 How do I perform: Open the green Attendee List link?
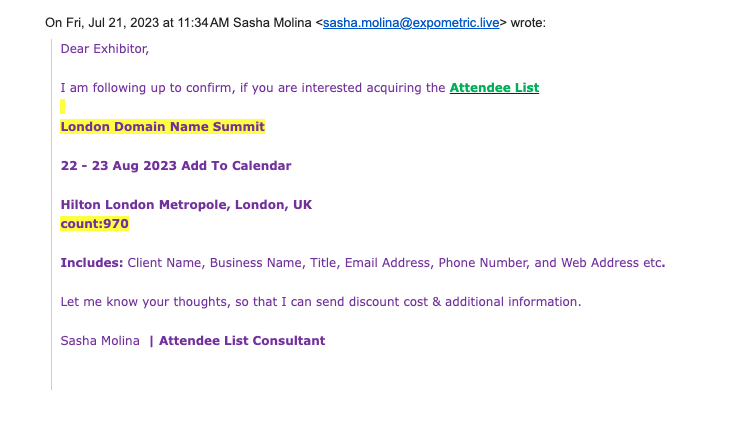[x=494, y=88]
